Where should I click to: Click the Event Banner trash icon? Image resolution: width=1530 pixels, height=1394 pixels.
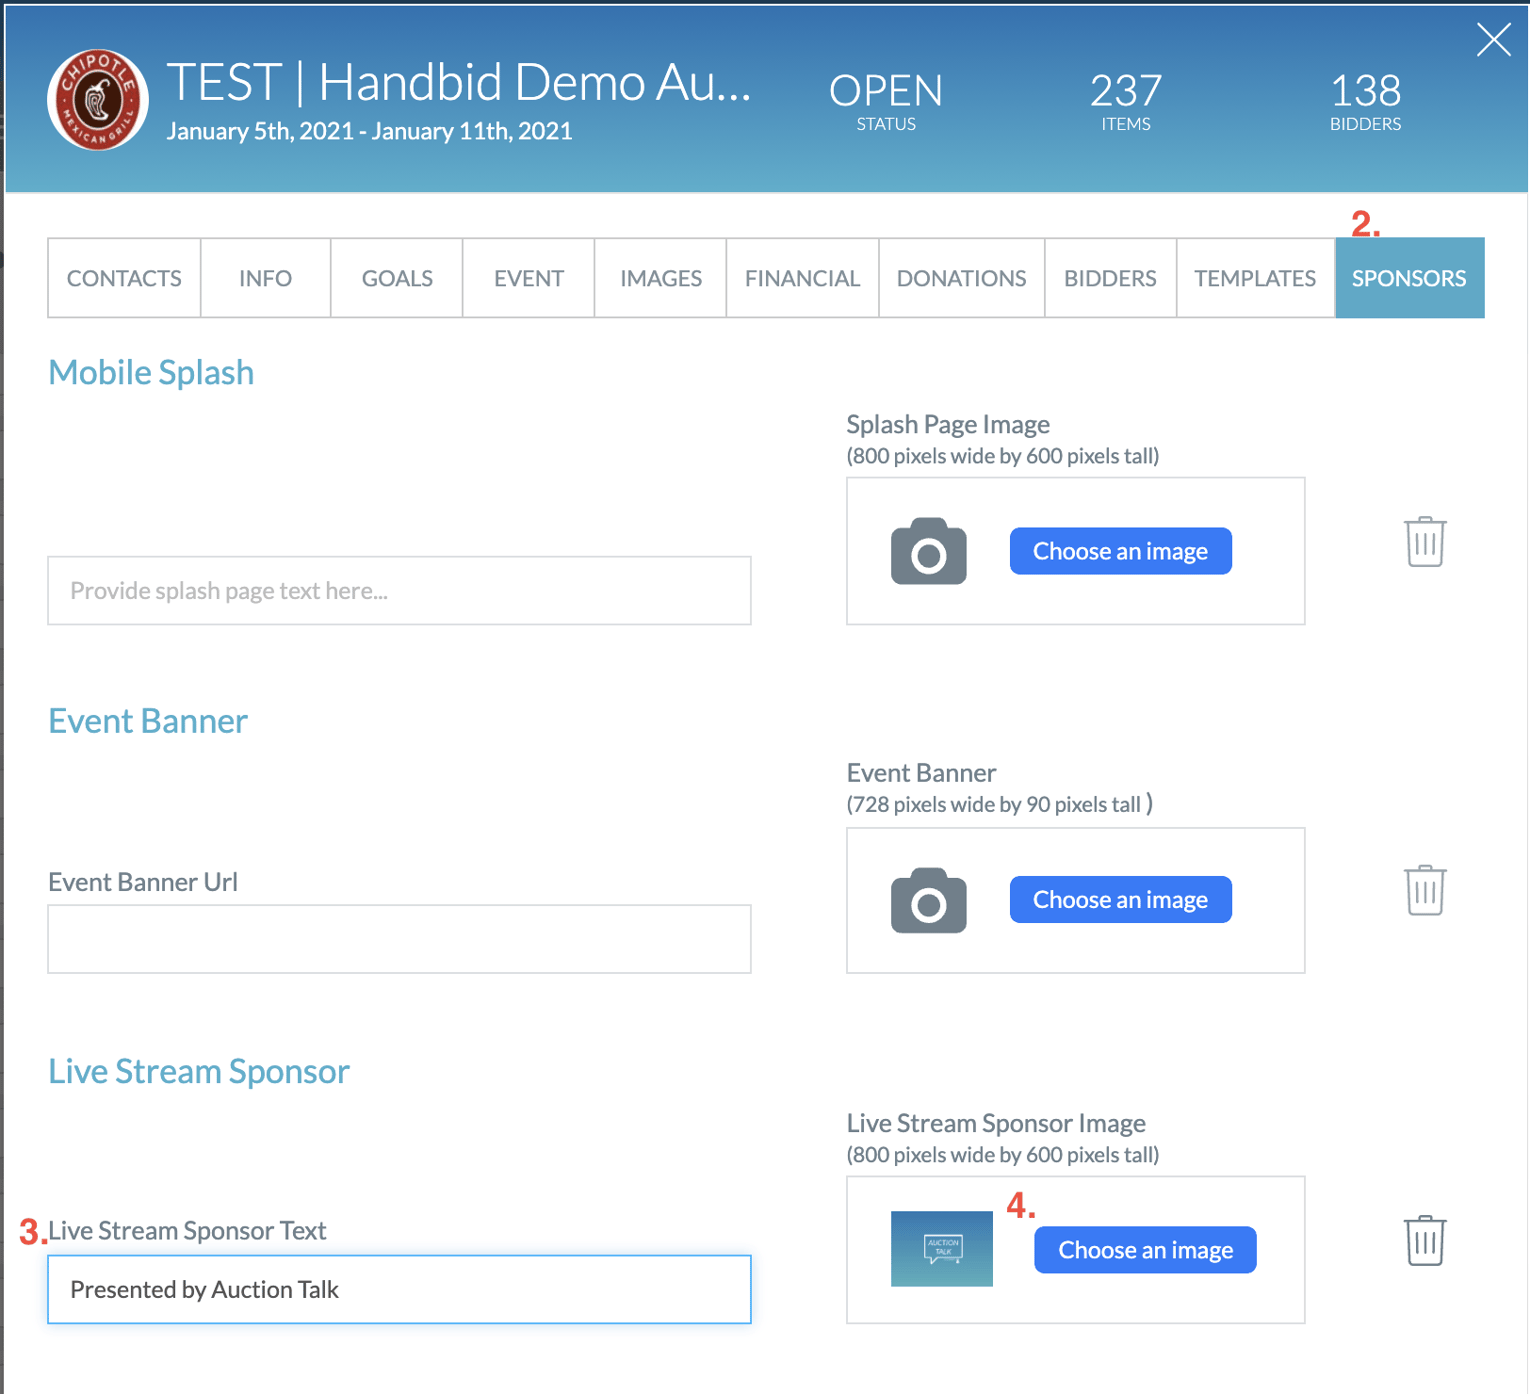click(1424, 890)
